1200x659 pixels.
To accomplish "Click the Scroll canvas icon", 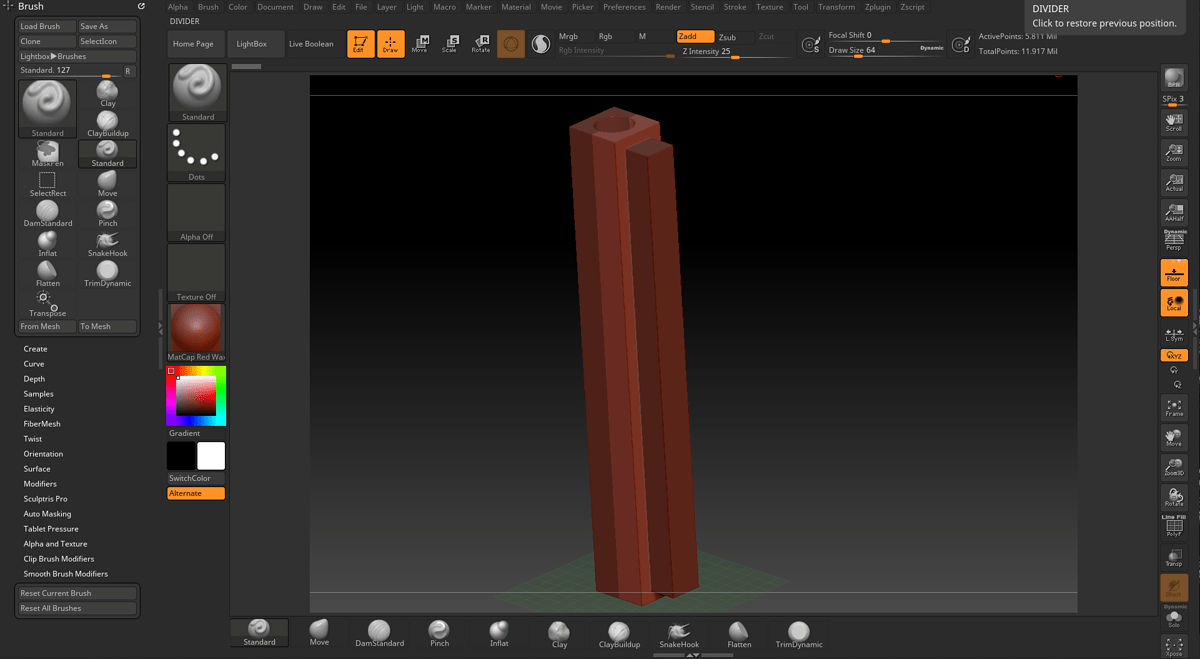I will (1174, 122).
